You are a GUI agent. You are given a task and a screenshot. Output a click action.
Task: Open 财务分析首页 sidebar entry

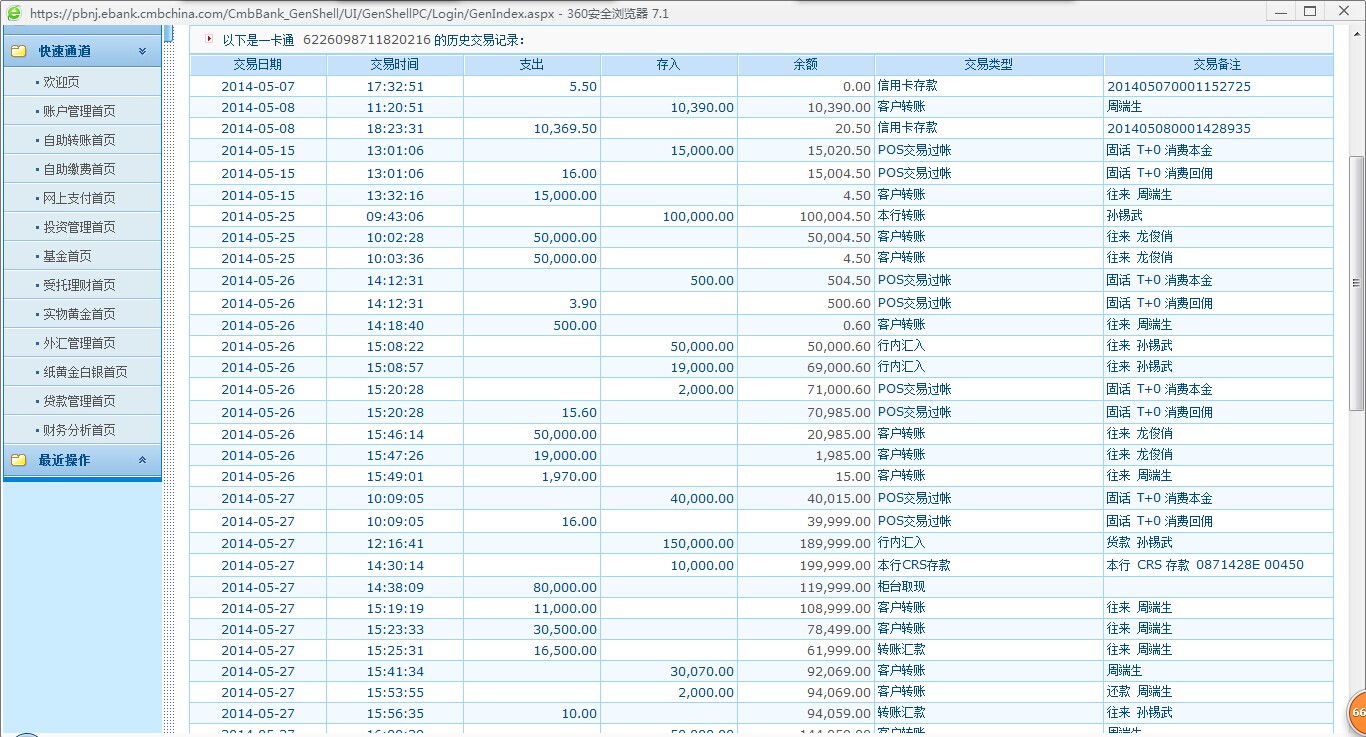[79, 430]
